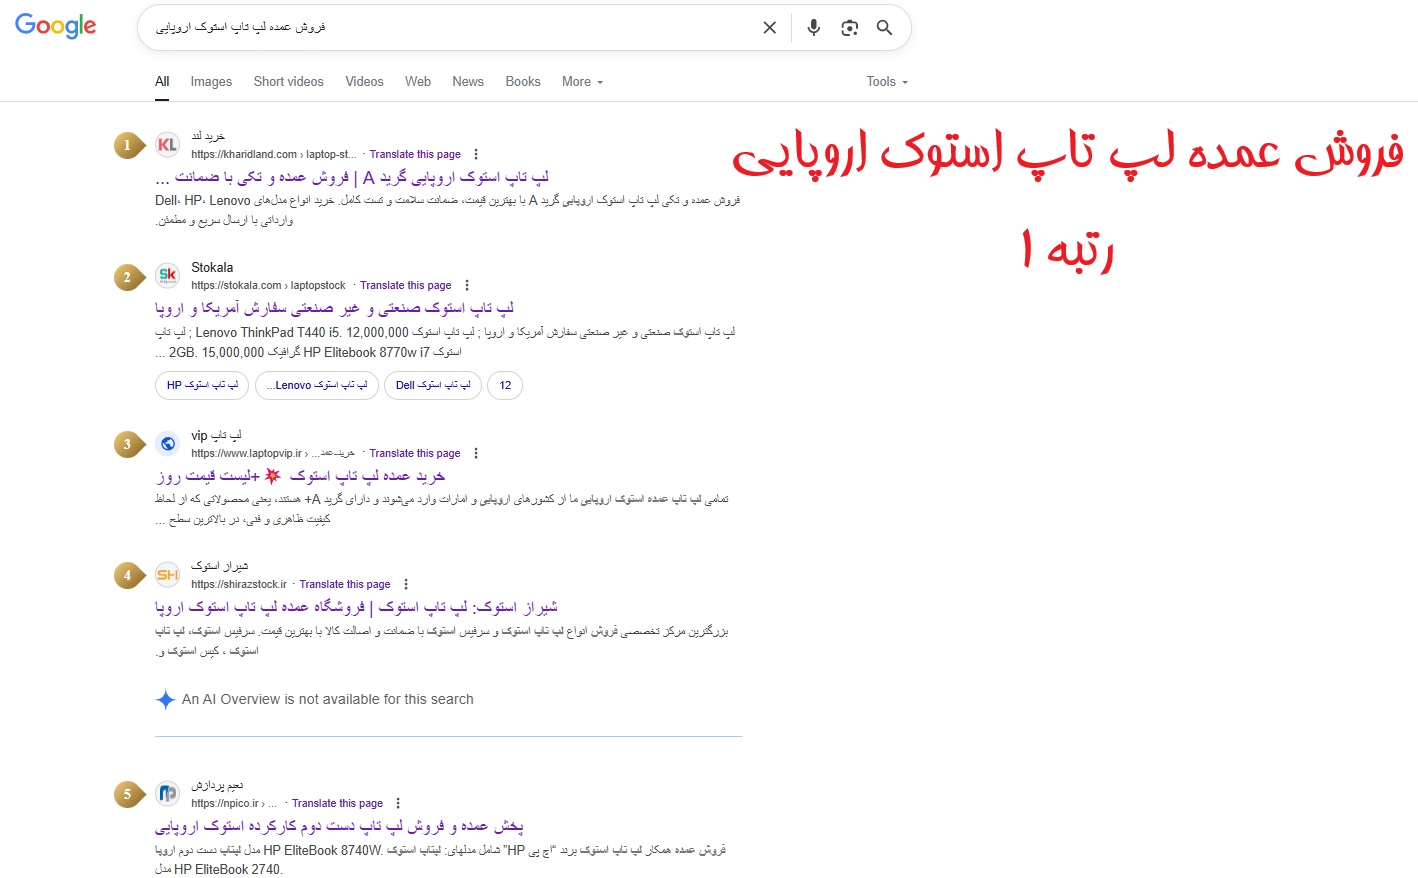1418x878 pixels.
Task: Open the kharidland result title link
Action: click(x=352, y=178)
